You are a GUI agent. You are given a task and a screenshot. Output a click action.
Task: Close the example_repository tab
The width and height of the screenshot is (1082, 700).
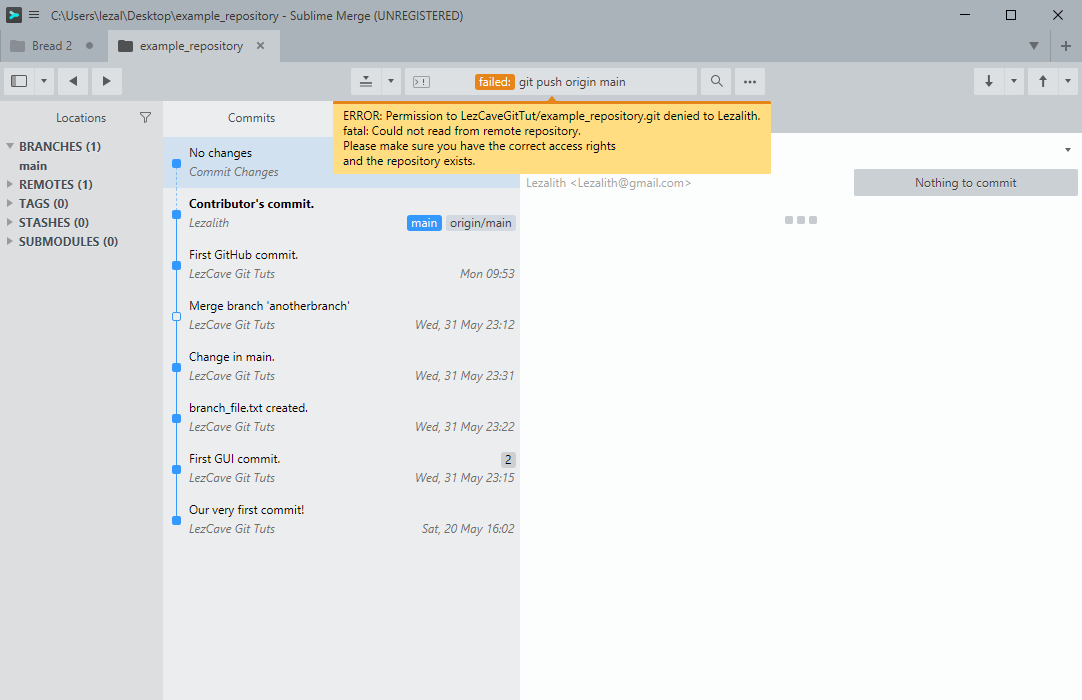260,46
